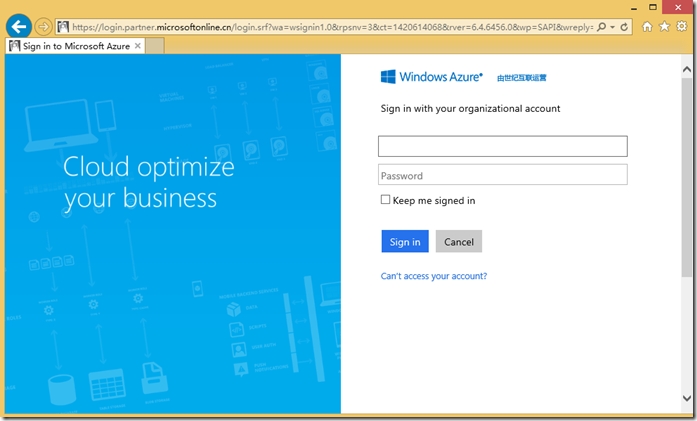
Task: Open a new blank tab
Action: coord(155,46)
